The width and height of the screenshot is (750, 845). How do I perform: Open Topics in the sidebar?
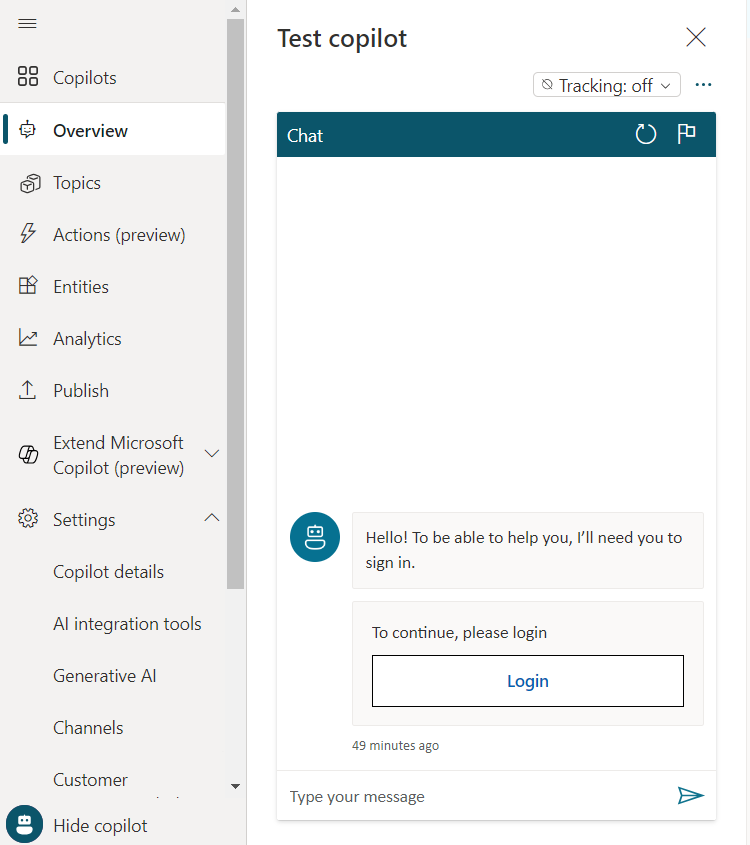(77, 183)
